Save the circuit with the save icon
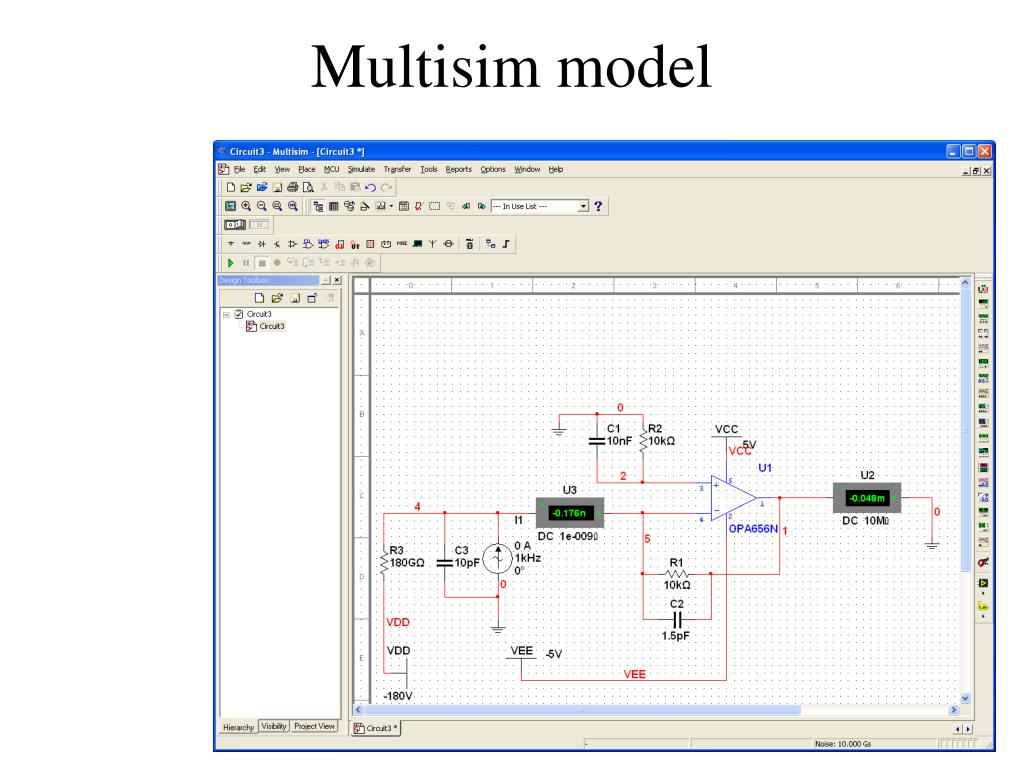The image size is (1024, 768). click(x=276, y=187)
